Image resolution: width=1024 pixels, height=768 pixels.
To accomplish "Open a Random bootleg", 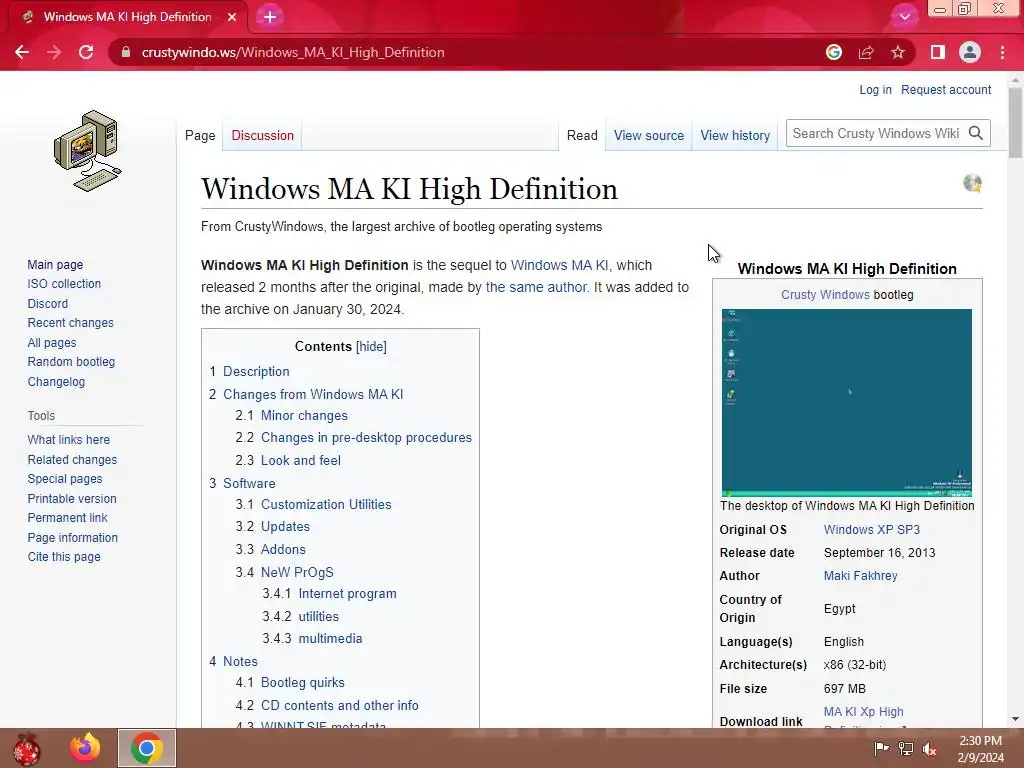I will click(71, 362).
